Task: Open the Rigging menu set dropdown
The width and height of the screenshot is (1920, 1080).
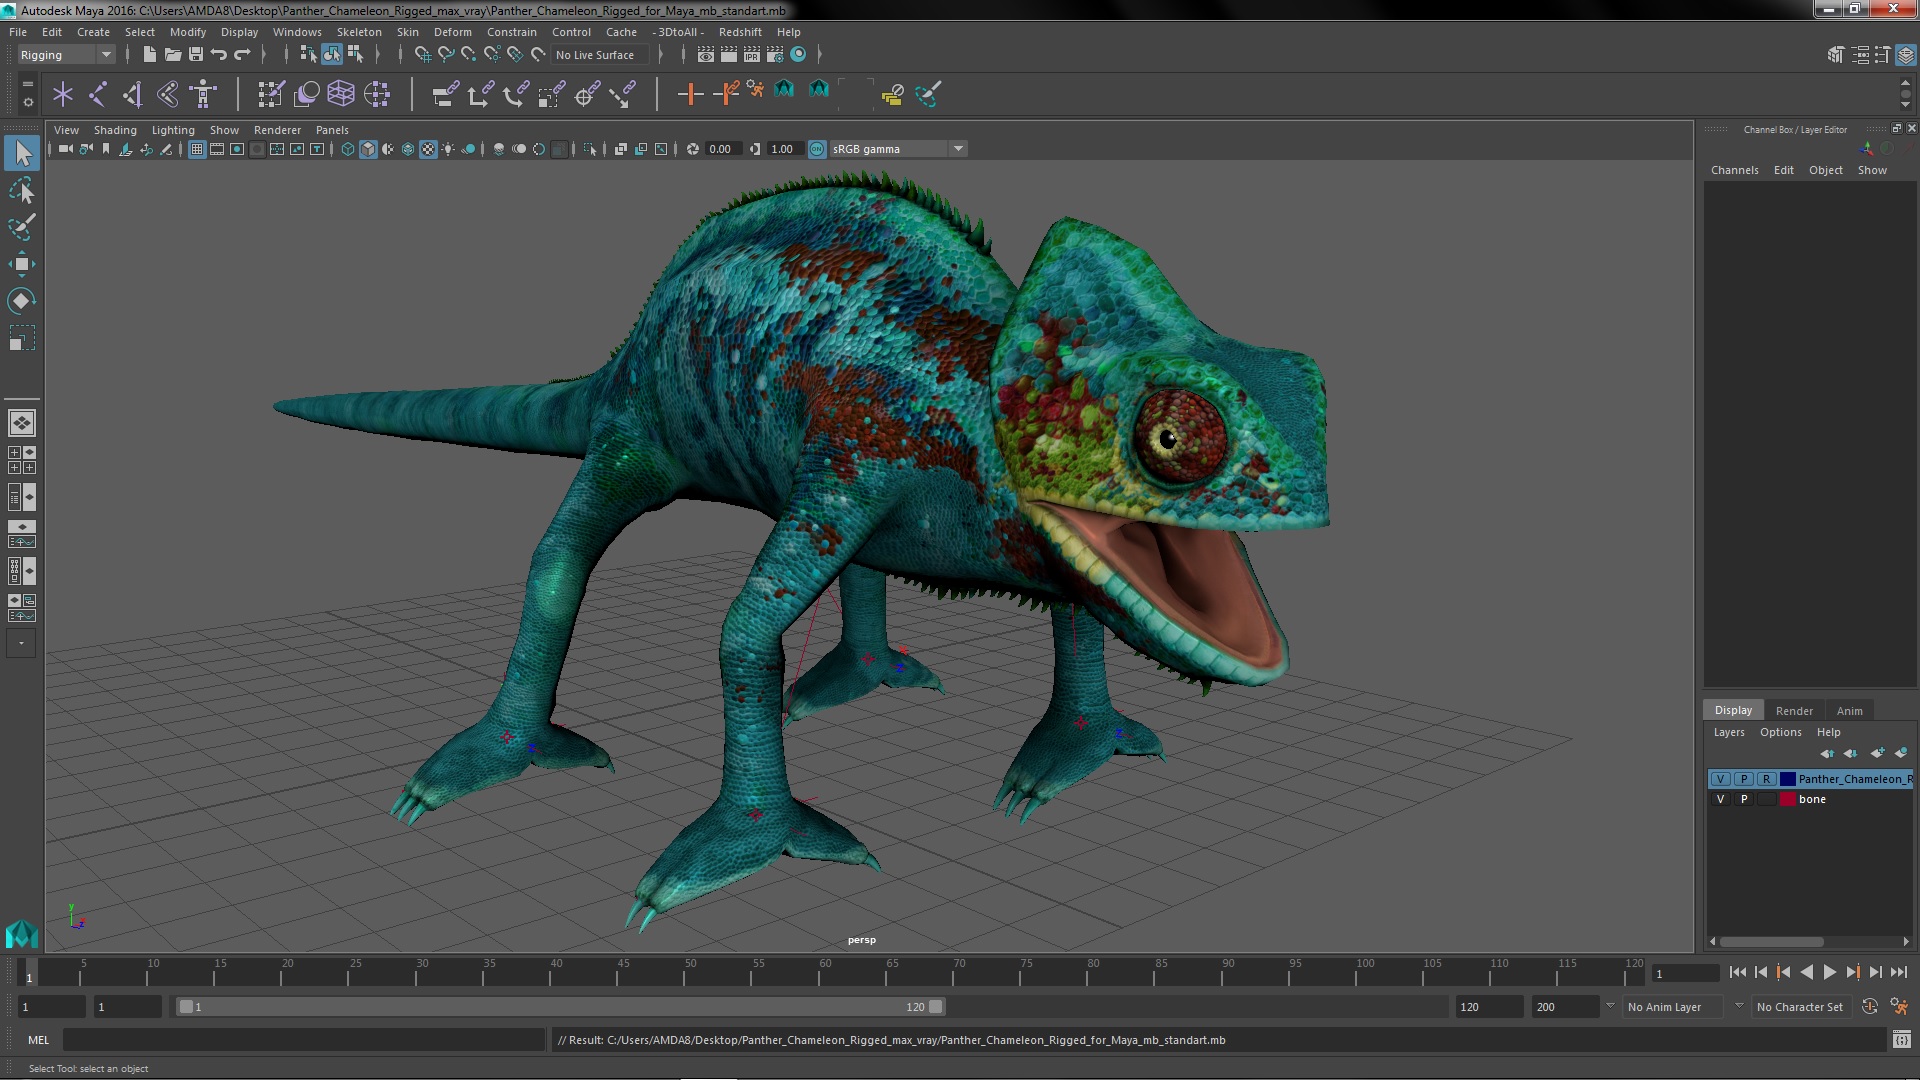Action: click(66, 55)
